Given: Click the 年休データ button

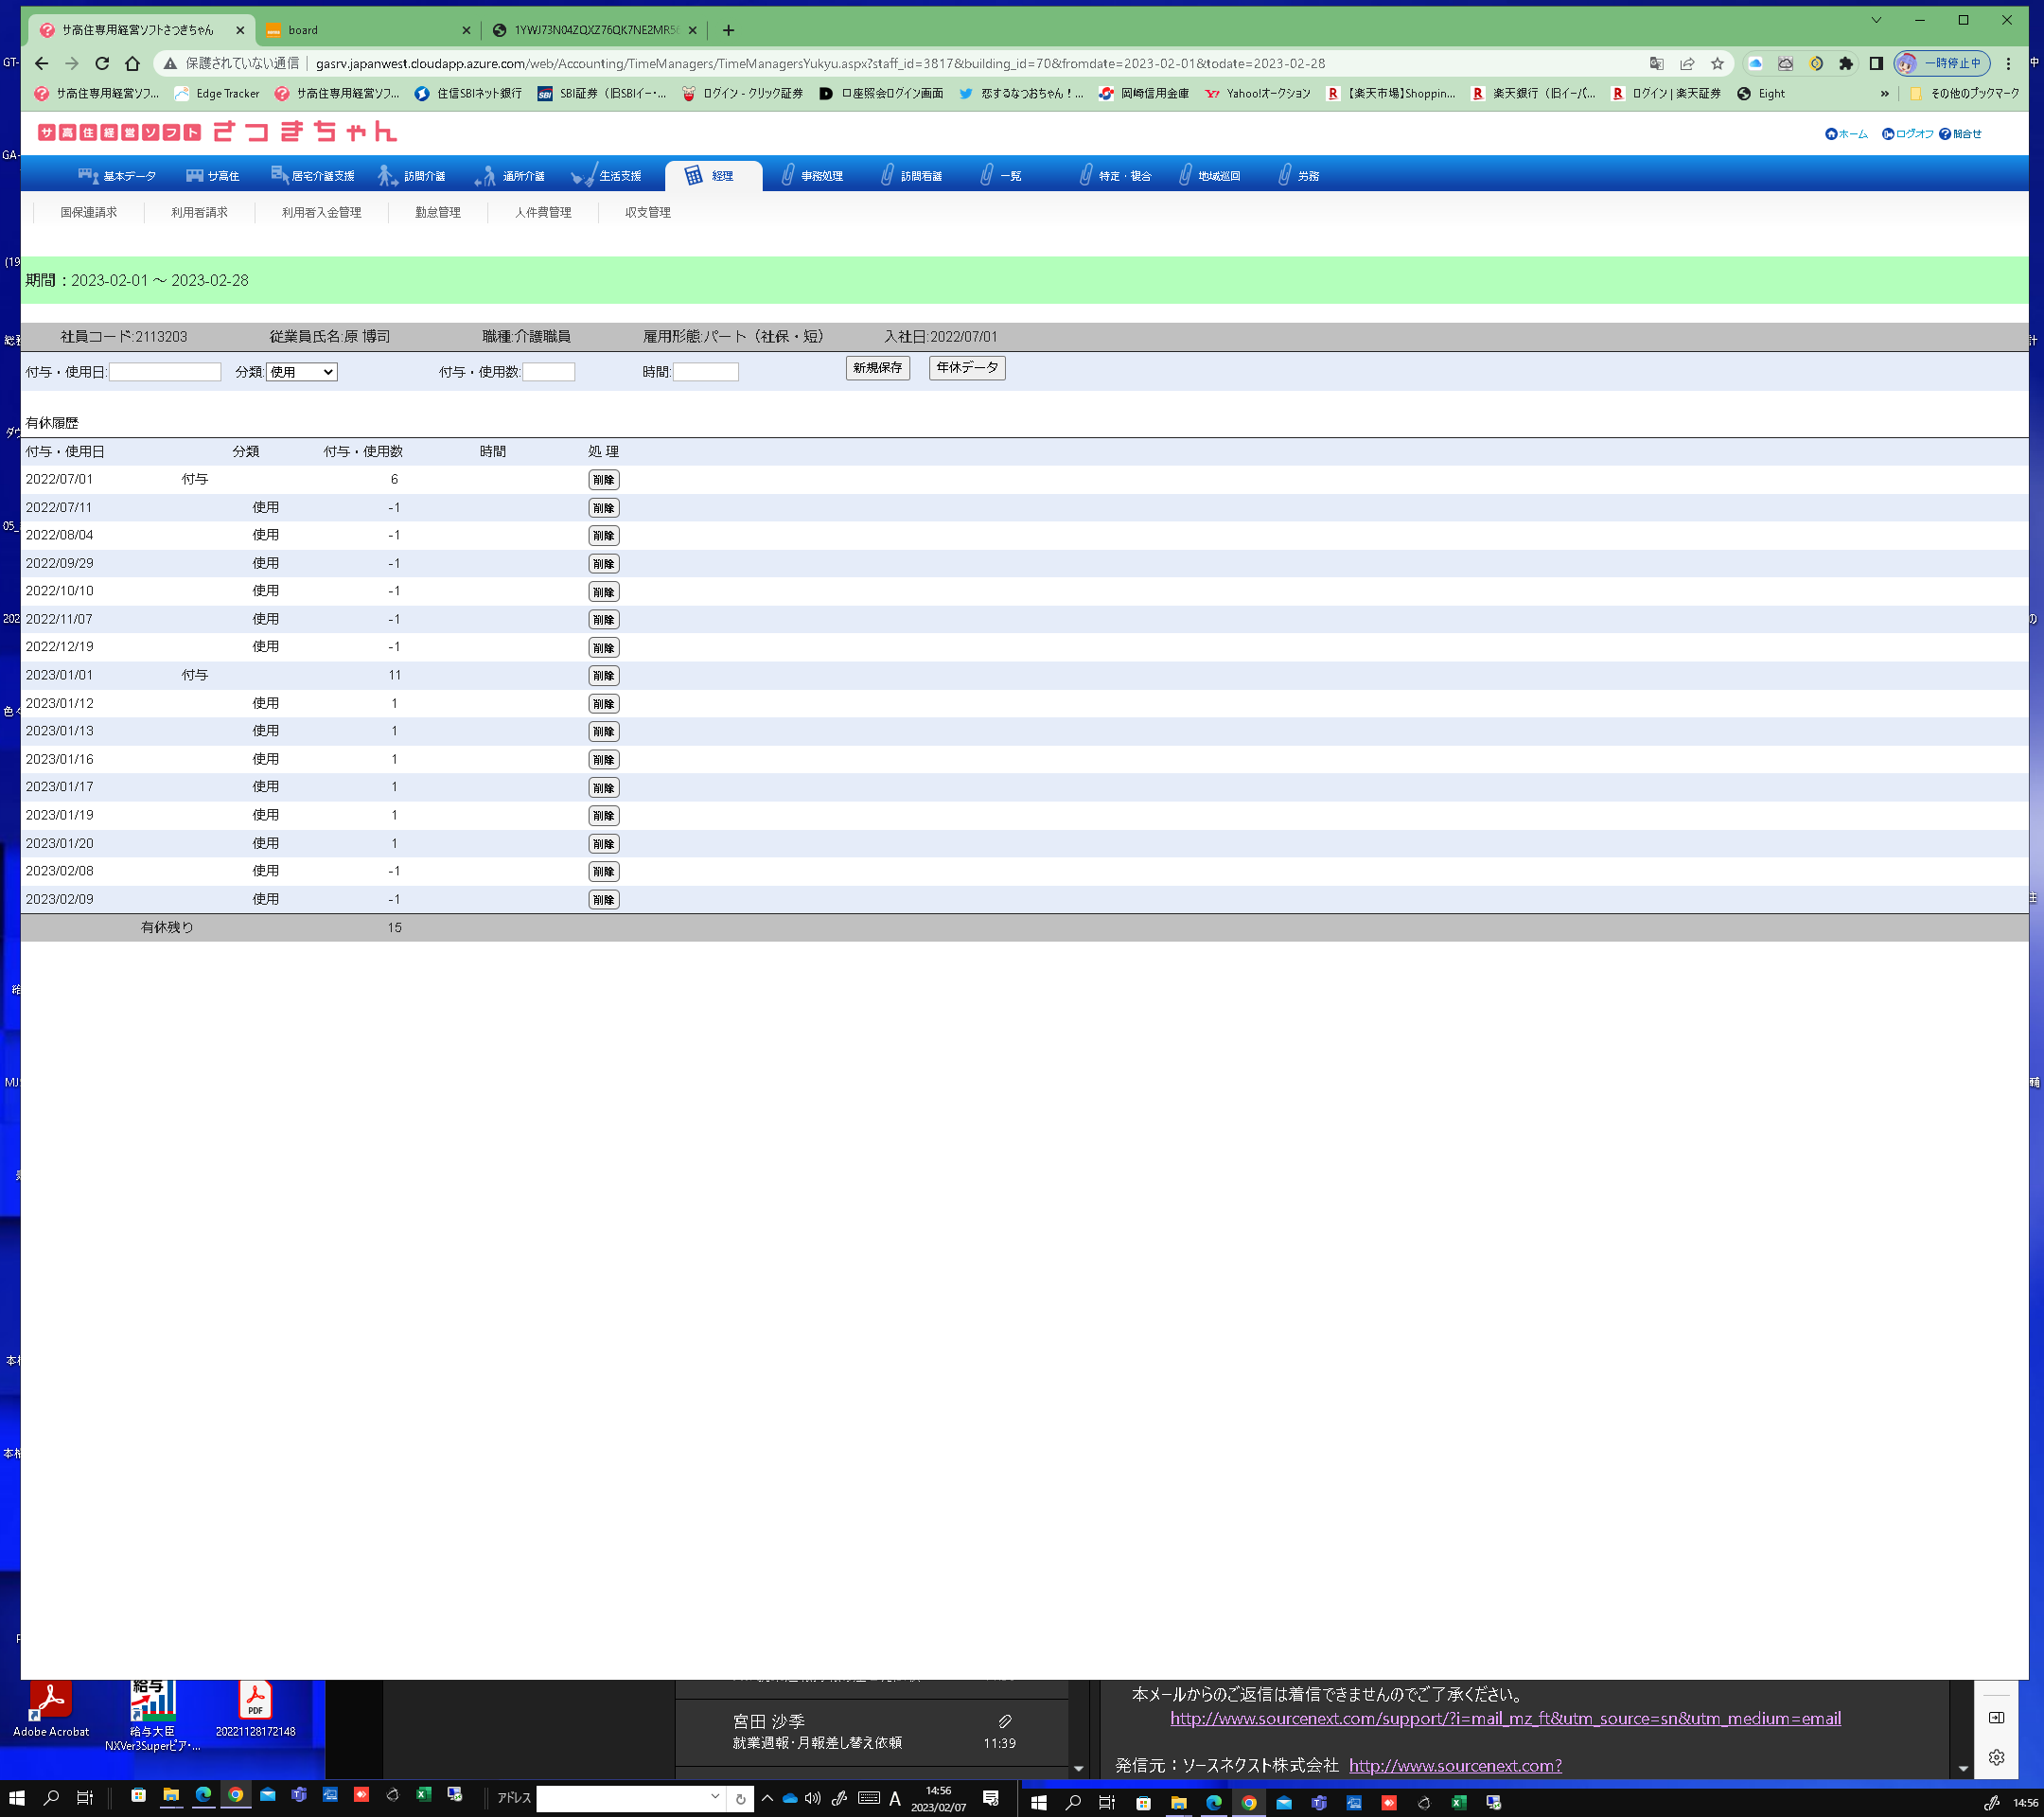Looking at the screenshot, I should (966, 368).
